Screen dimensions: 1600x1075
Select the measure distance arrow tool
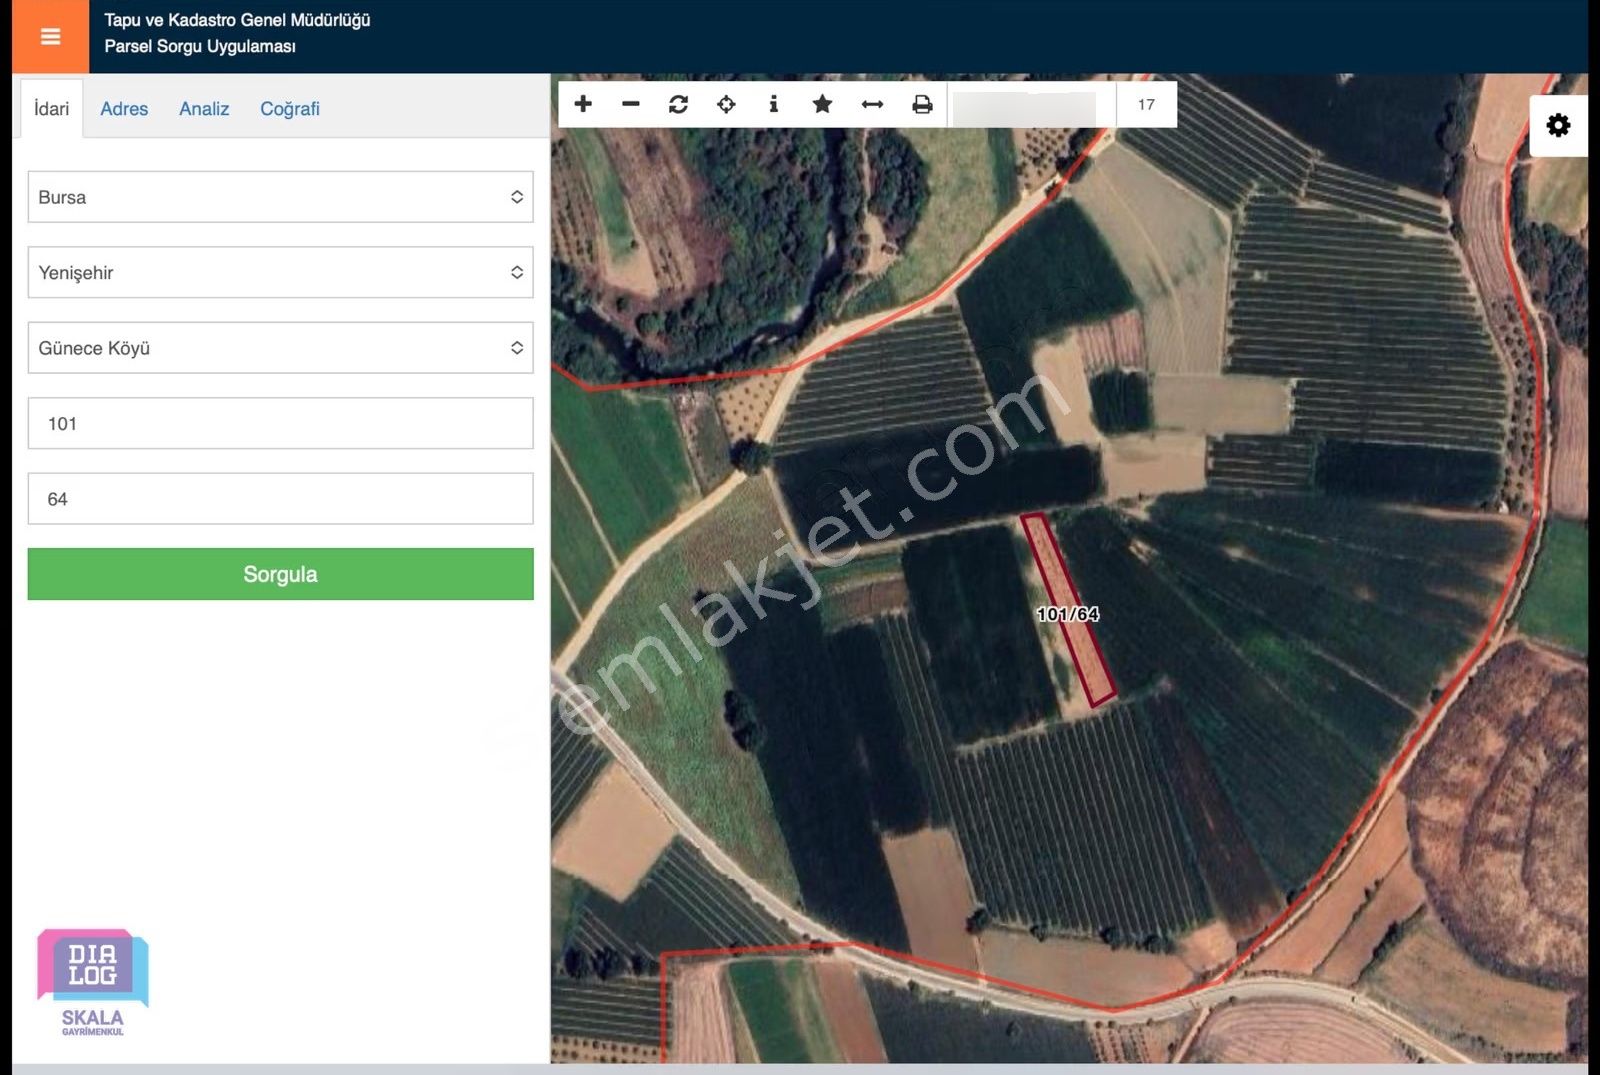872,104
